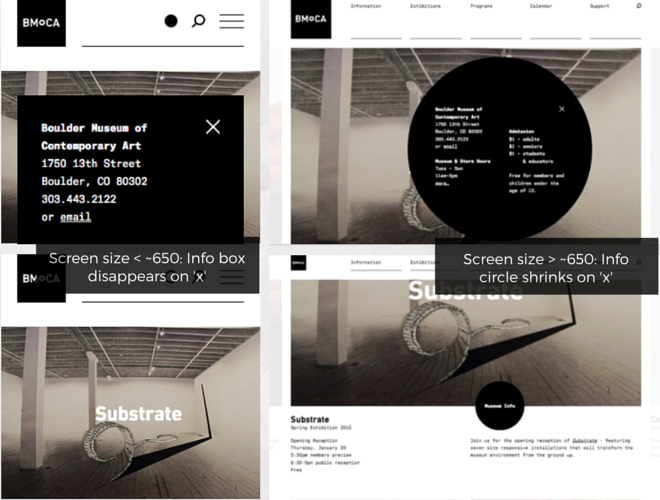
Task: Open the email link in the rectangular info box
Action: pyautogui.click(x=76, y=217)
